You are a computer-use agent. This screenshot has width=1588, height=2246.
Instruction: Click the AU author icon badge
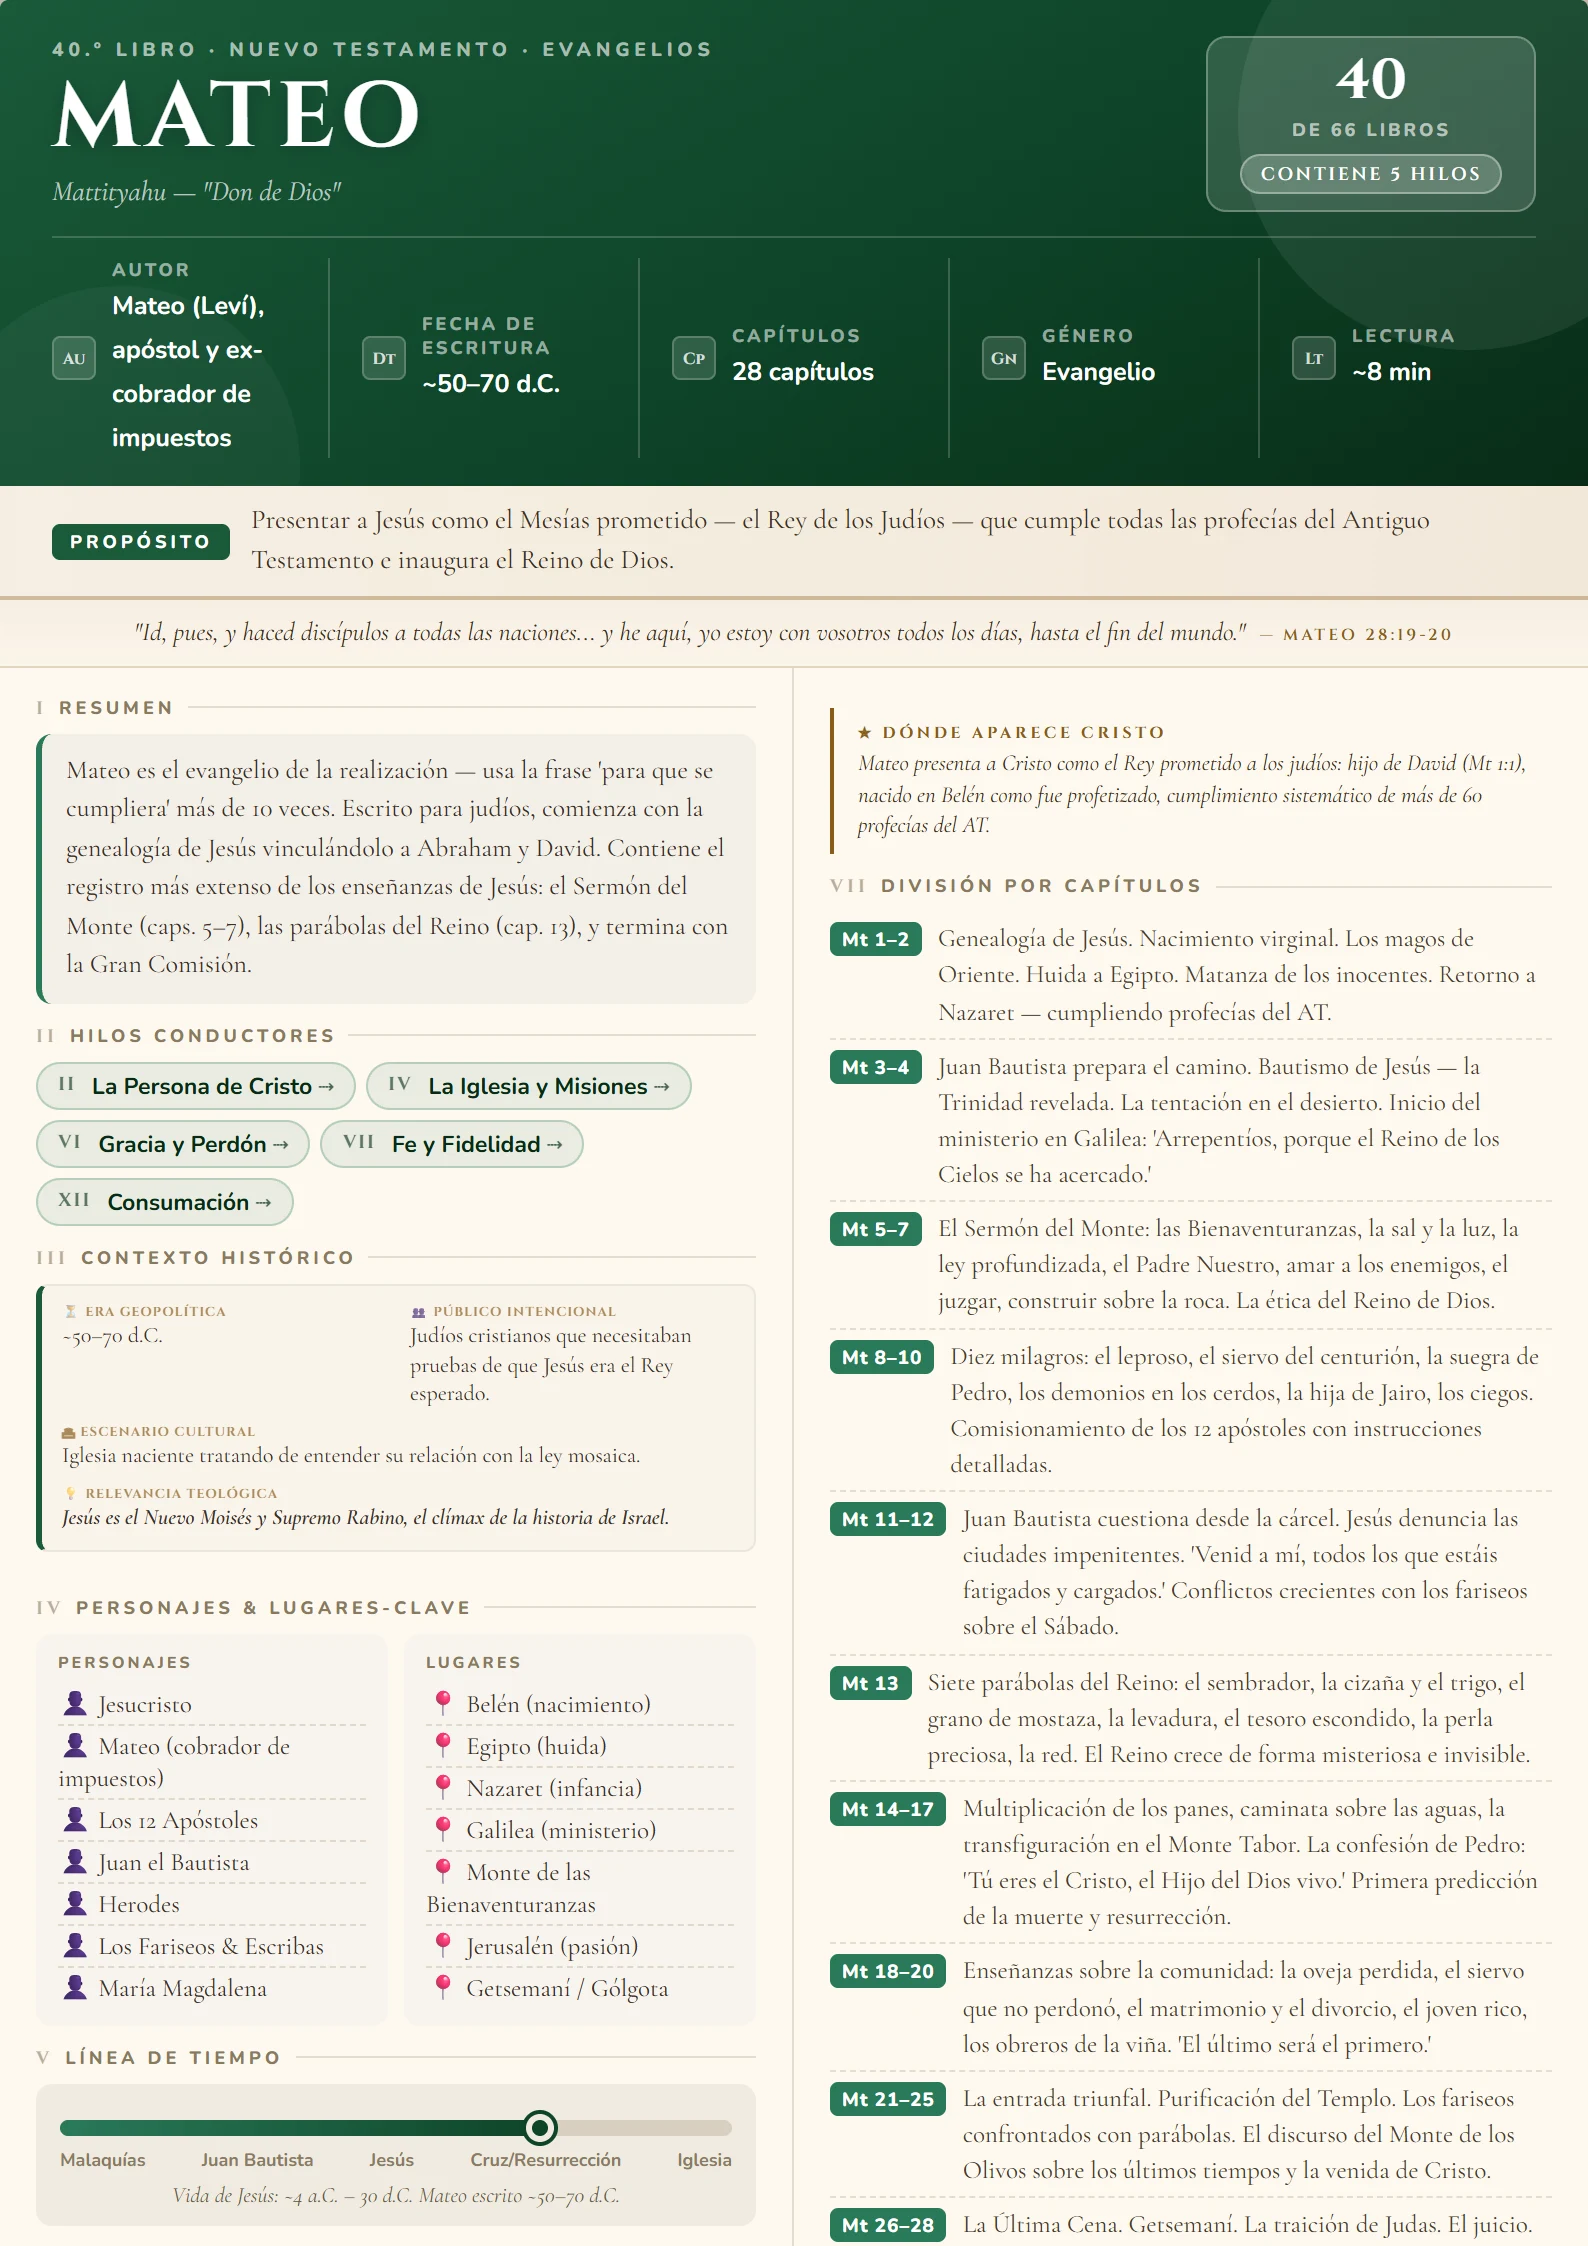74,358
